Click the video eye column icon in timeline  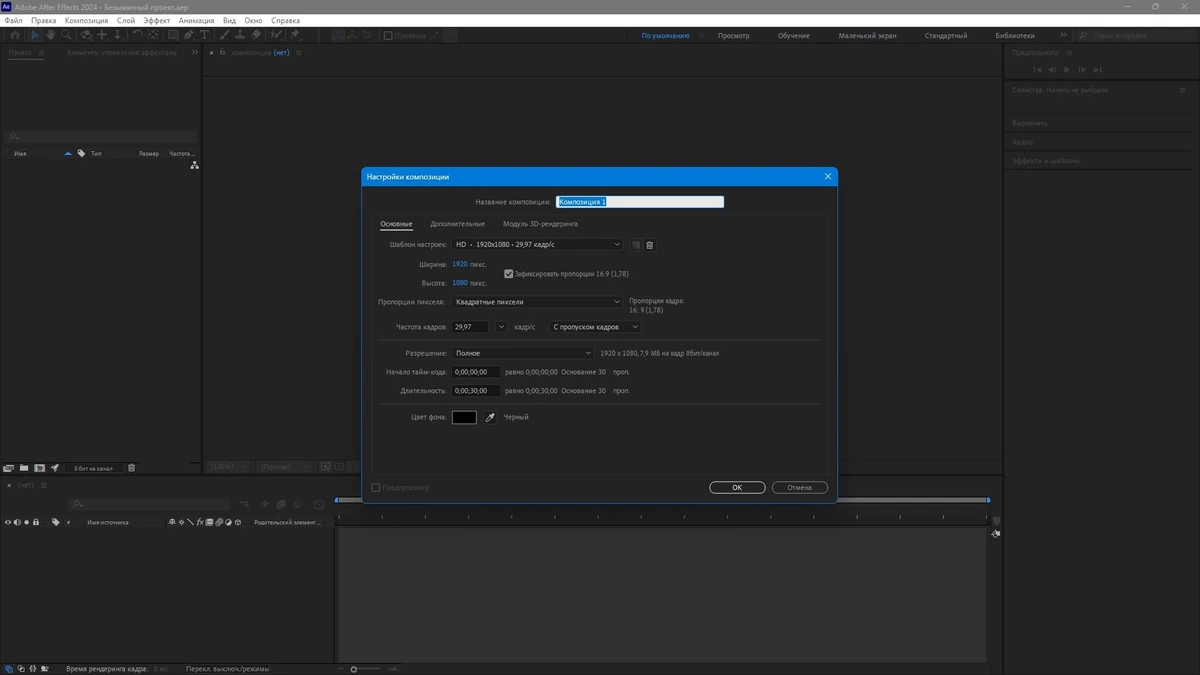(x=8, y=522)
